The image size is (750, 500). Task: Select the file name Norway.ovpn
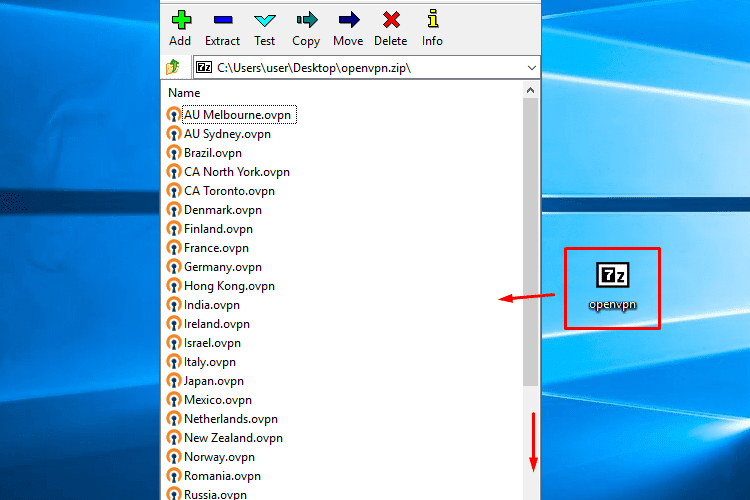point(220,457)
